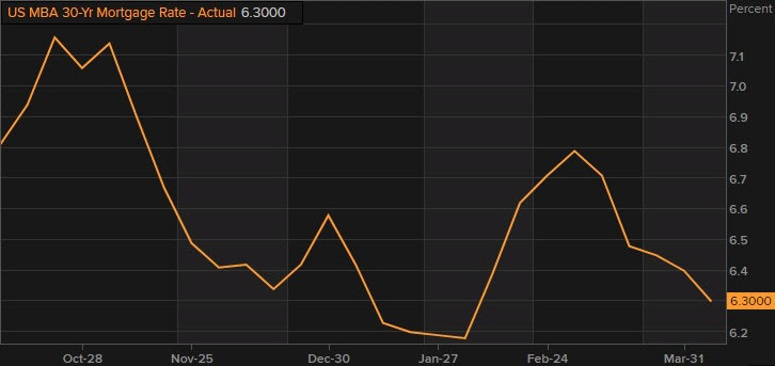Click the 6.8 y-axis tick label
The width and height of the screenshot is (775, 366).
coord(737,148)
